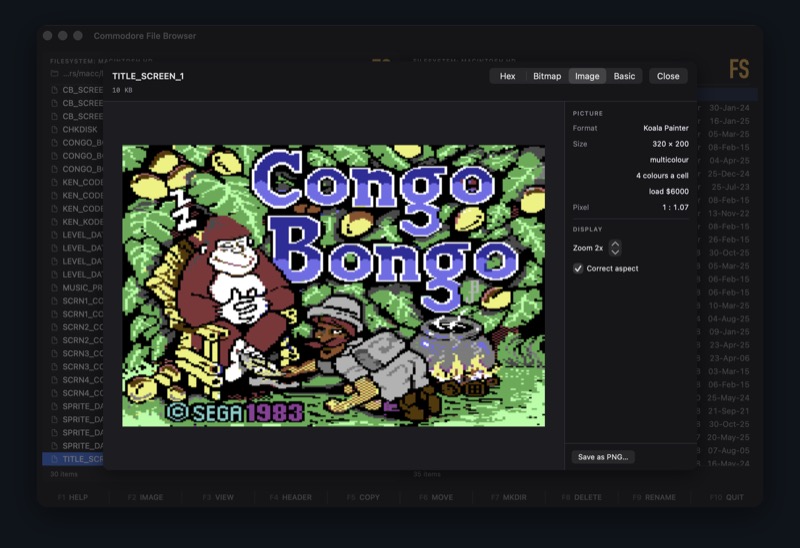Click F9 RENAME in the function bar

click(654, 497)
